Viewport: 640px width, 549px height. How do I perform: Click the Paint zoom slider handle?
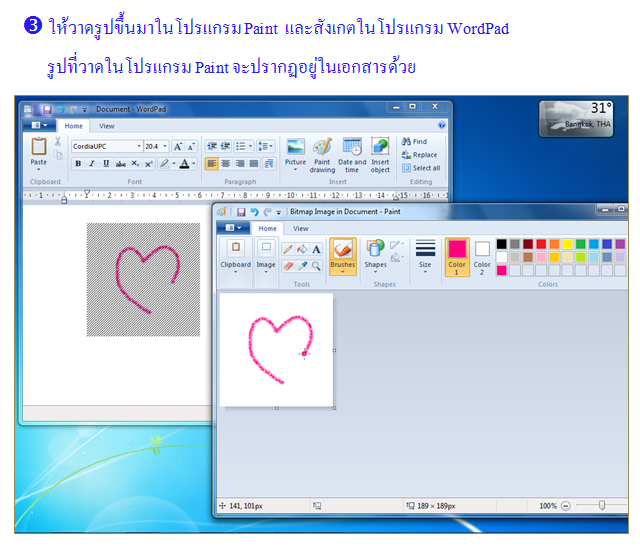[602, 505]
